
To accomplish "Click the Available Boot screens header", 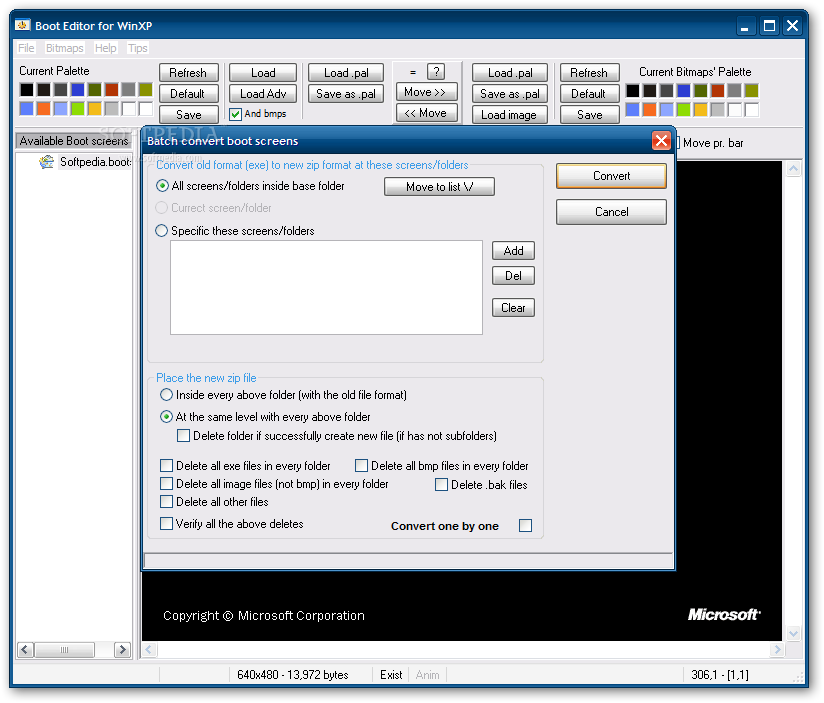I will click(74, 141).
